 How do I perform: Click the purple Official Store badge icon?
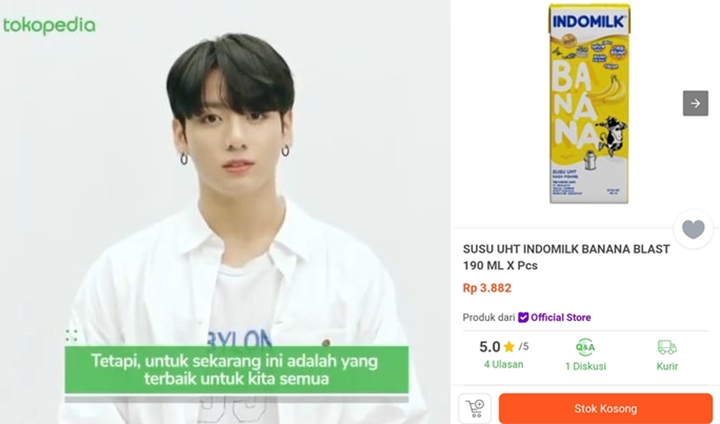(x=523, y=317)
